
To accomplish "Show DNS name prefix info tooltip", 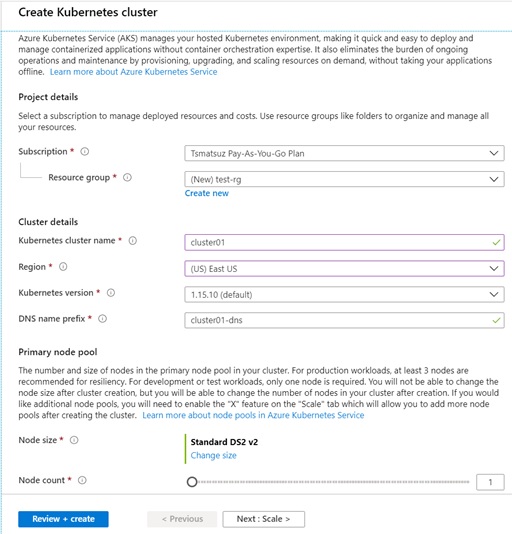I will point(102,319).
